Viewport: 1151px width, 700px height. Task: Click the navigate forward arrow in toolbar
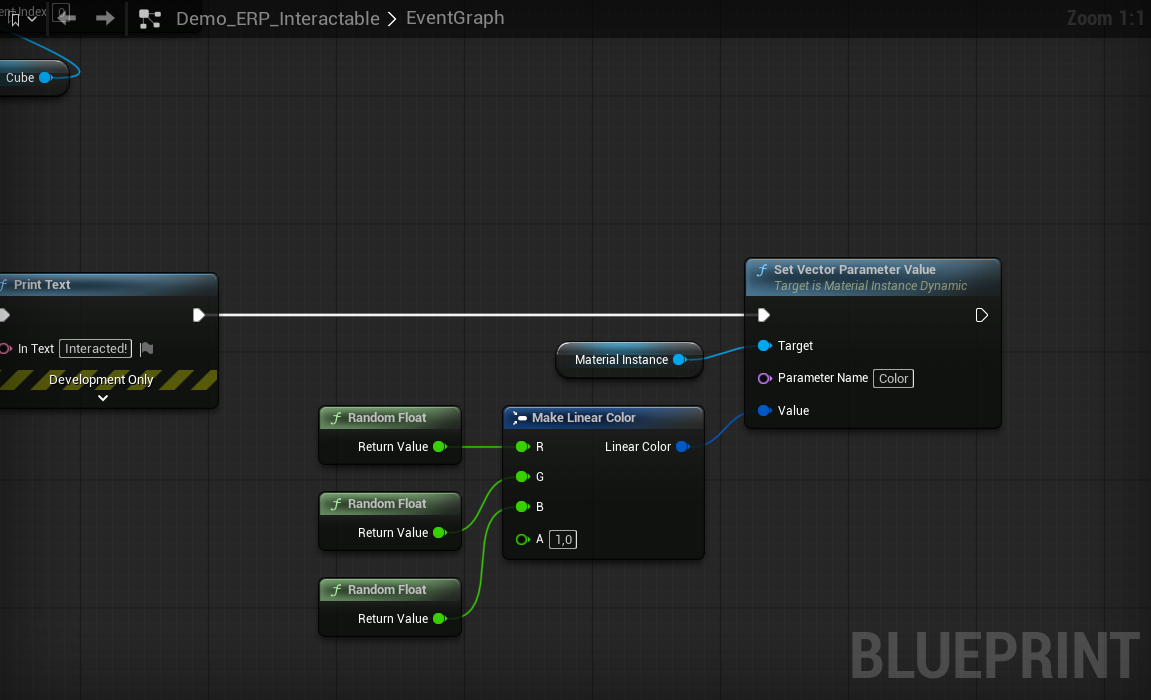point(105,18)
